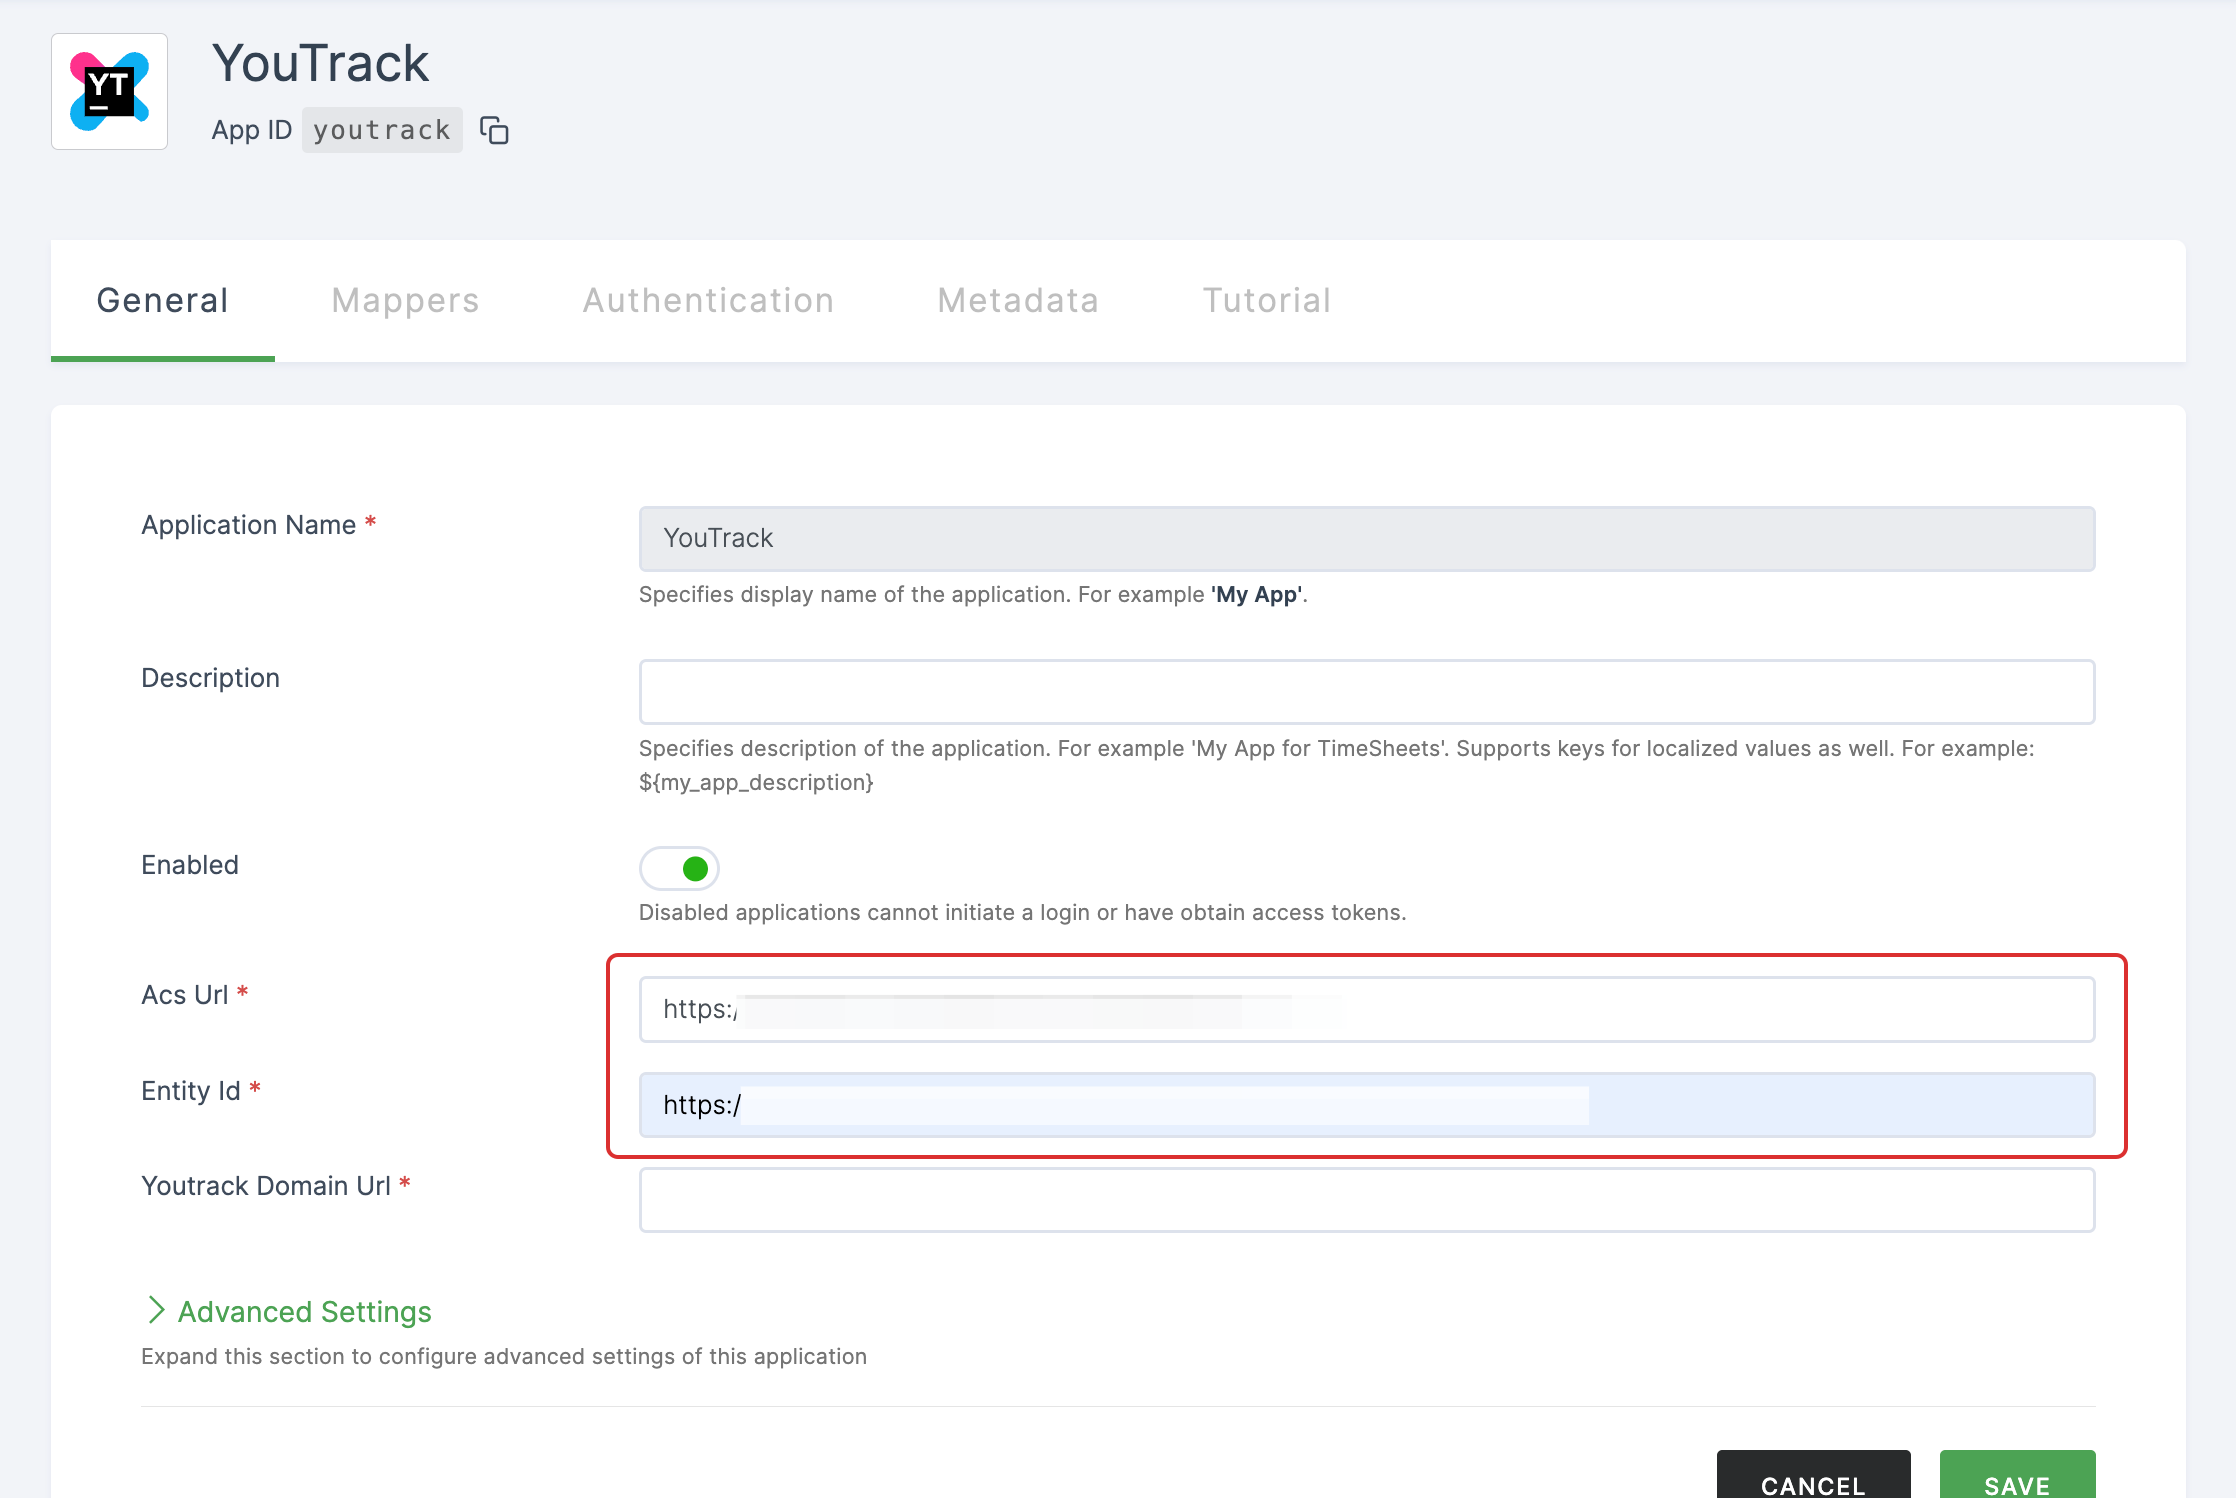Click the Description text field

pos(1367,690)
